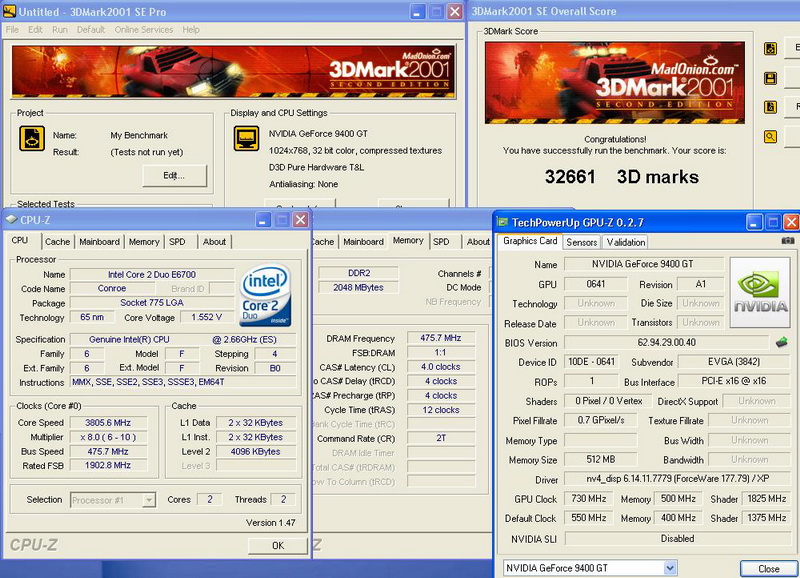The height and width of the screenshot is (578, 800).
Task: Click the 3DMark2001 banner in the Overall Score window
Action: [x=615, y=83]
